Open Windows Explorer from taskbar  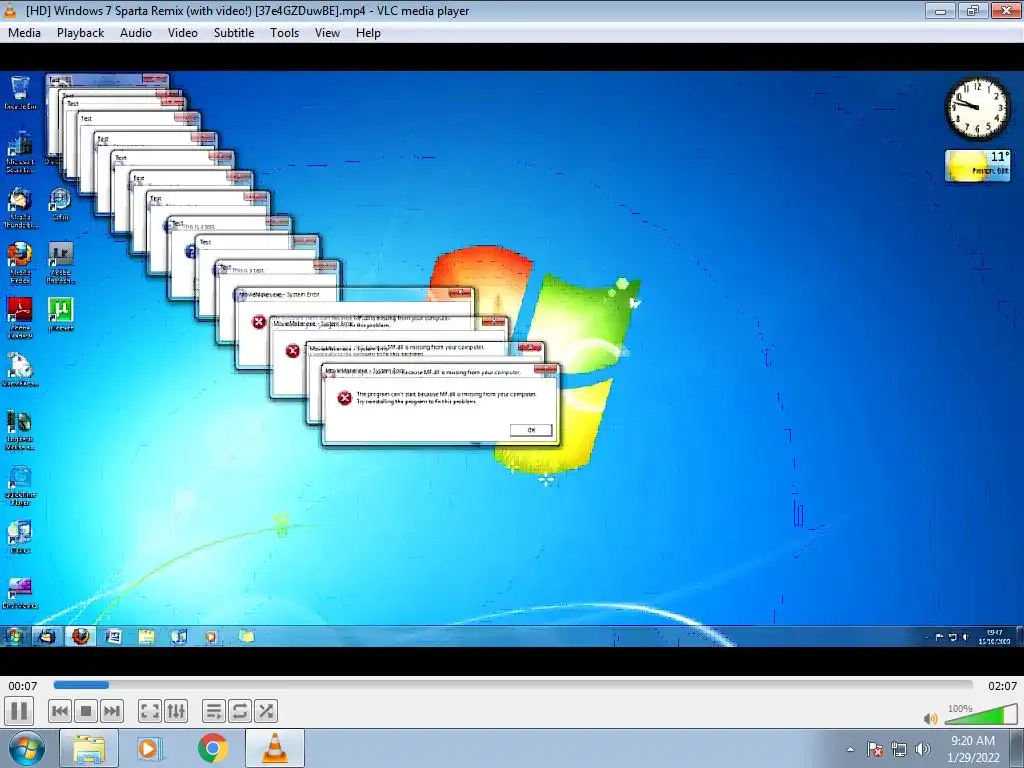pyautogui.click(x=89, y=748)
